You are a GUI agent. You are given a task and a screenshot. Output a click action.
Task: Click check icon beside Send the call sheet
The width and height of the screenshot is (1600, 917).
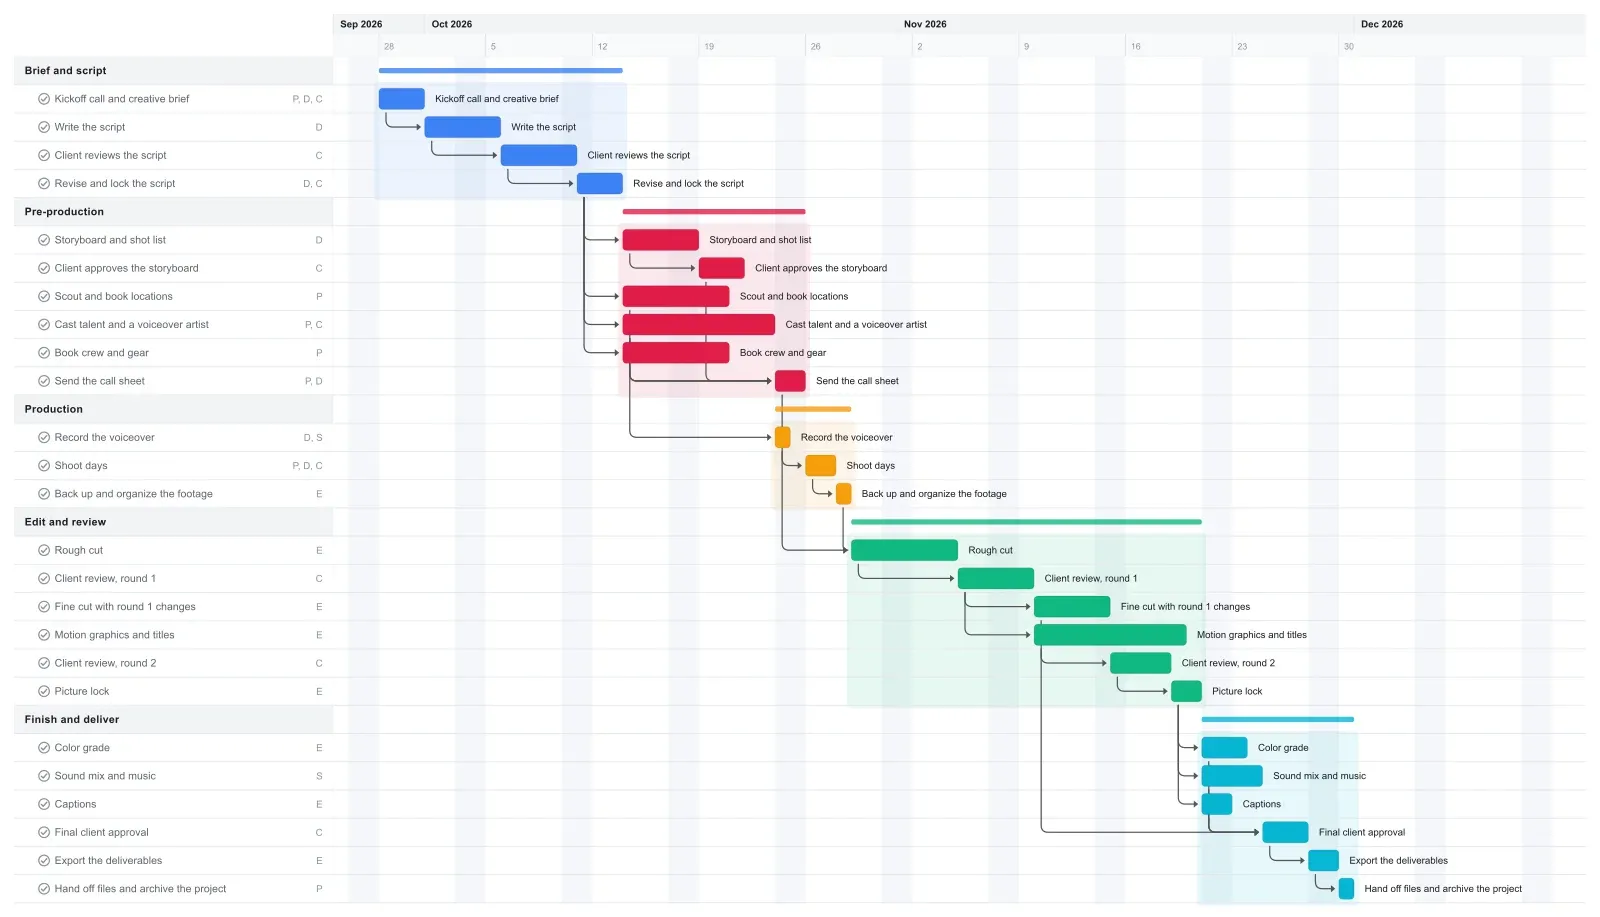click(x=44, y=381)
